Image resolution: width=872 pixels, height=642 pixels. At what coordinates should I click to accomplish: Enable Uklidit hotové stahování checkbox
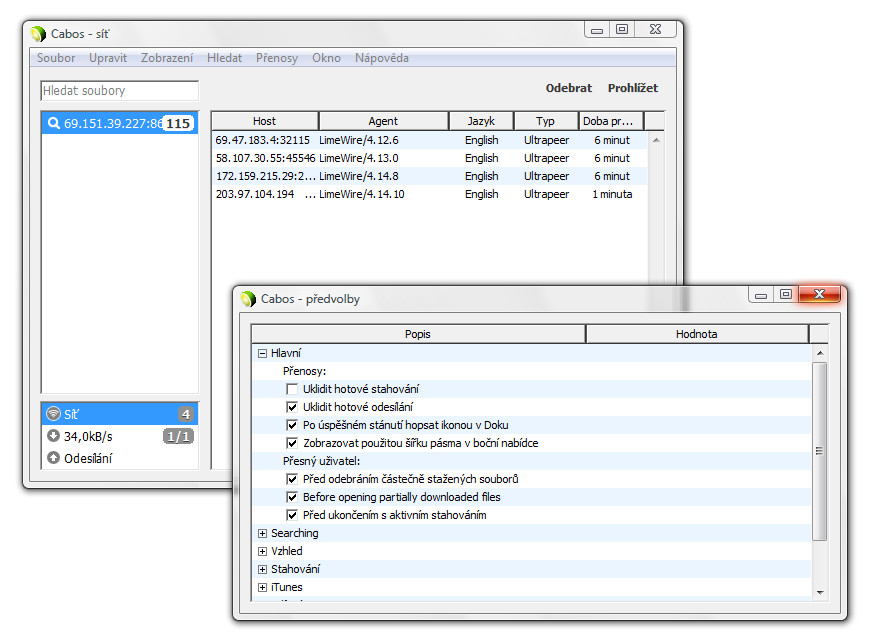click(x=292, y=389)
